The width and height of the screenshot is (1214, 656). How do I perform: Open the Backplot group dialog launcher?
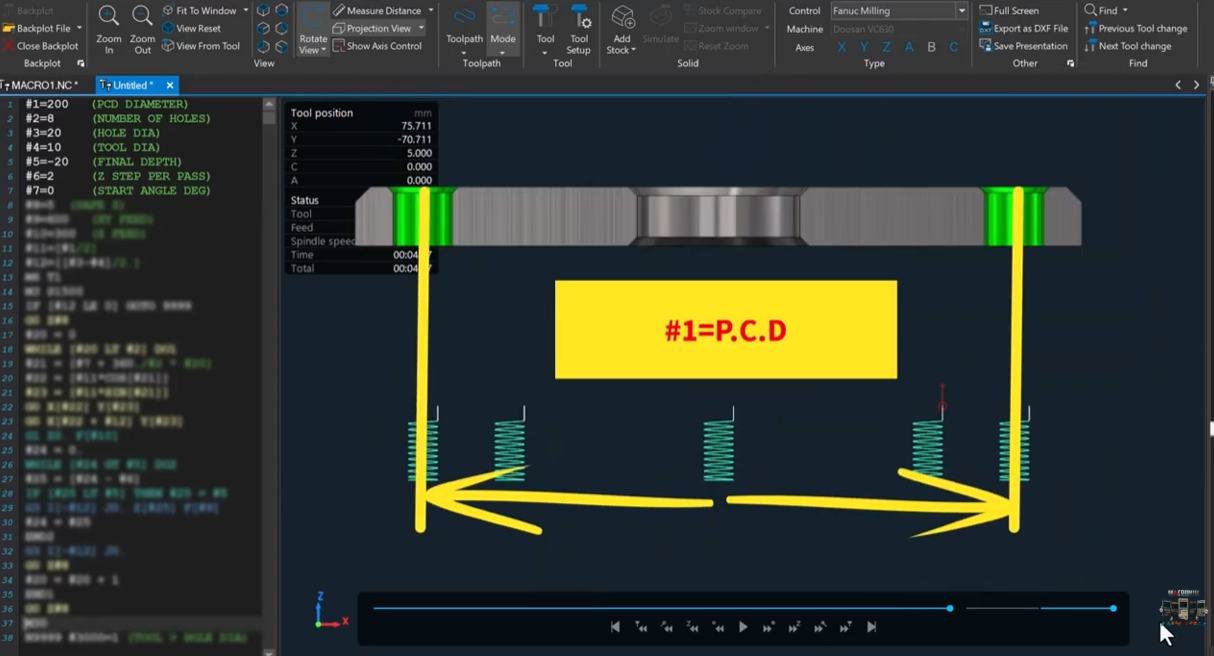[81, 63]
